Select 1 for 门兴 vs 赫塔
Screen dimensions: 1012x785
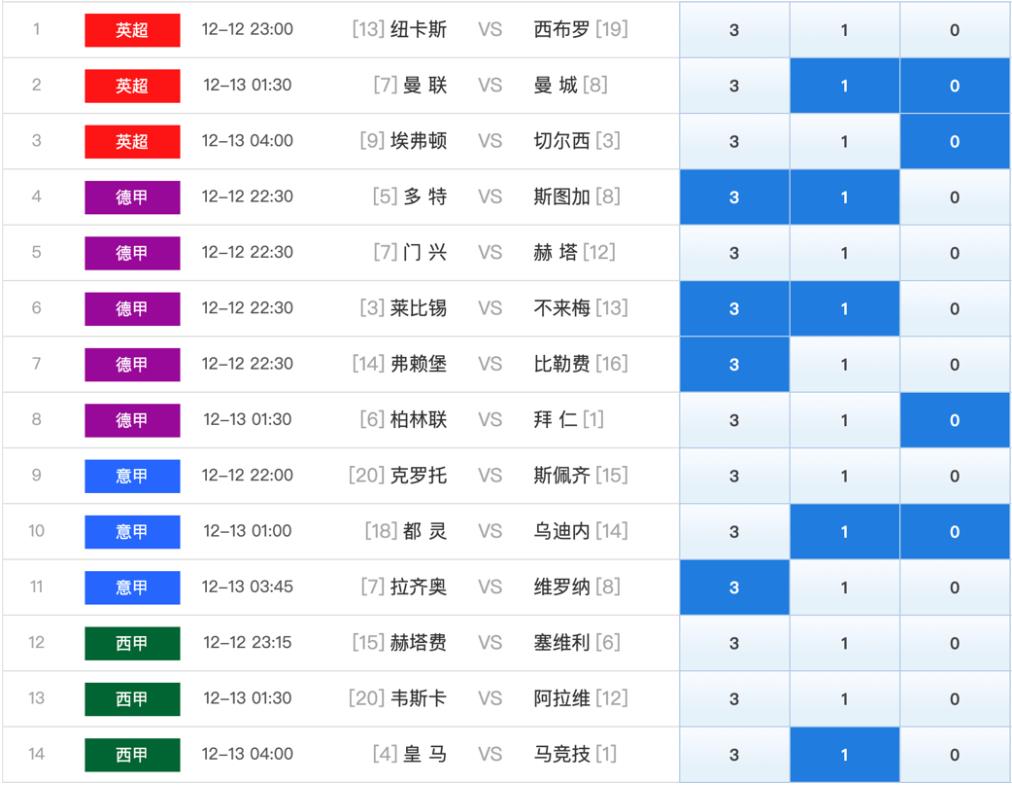click(845, 253)
